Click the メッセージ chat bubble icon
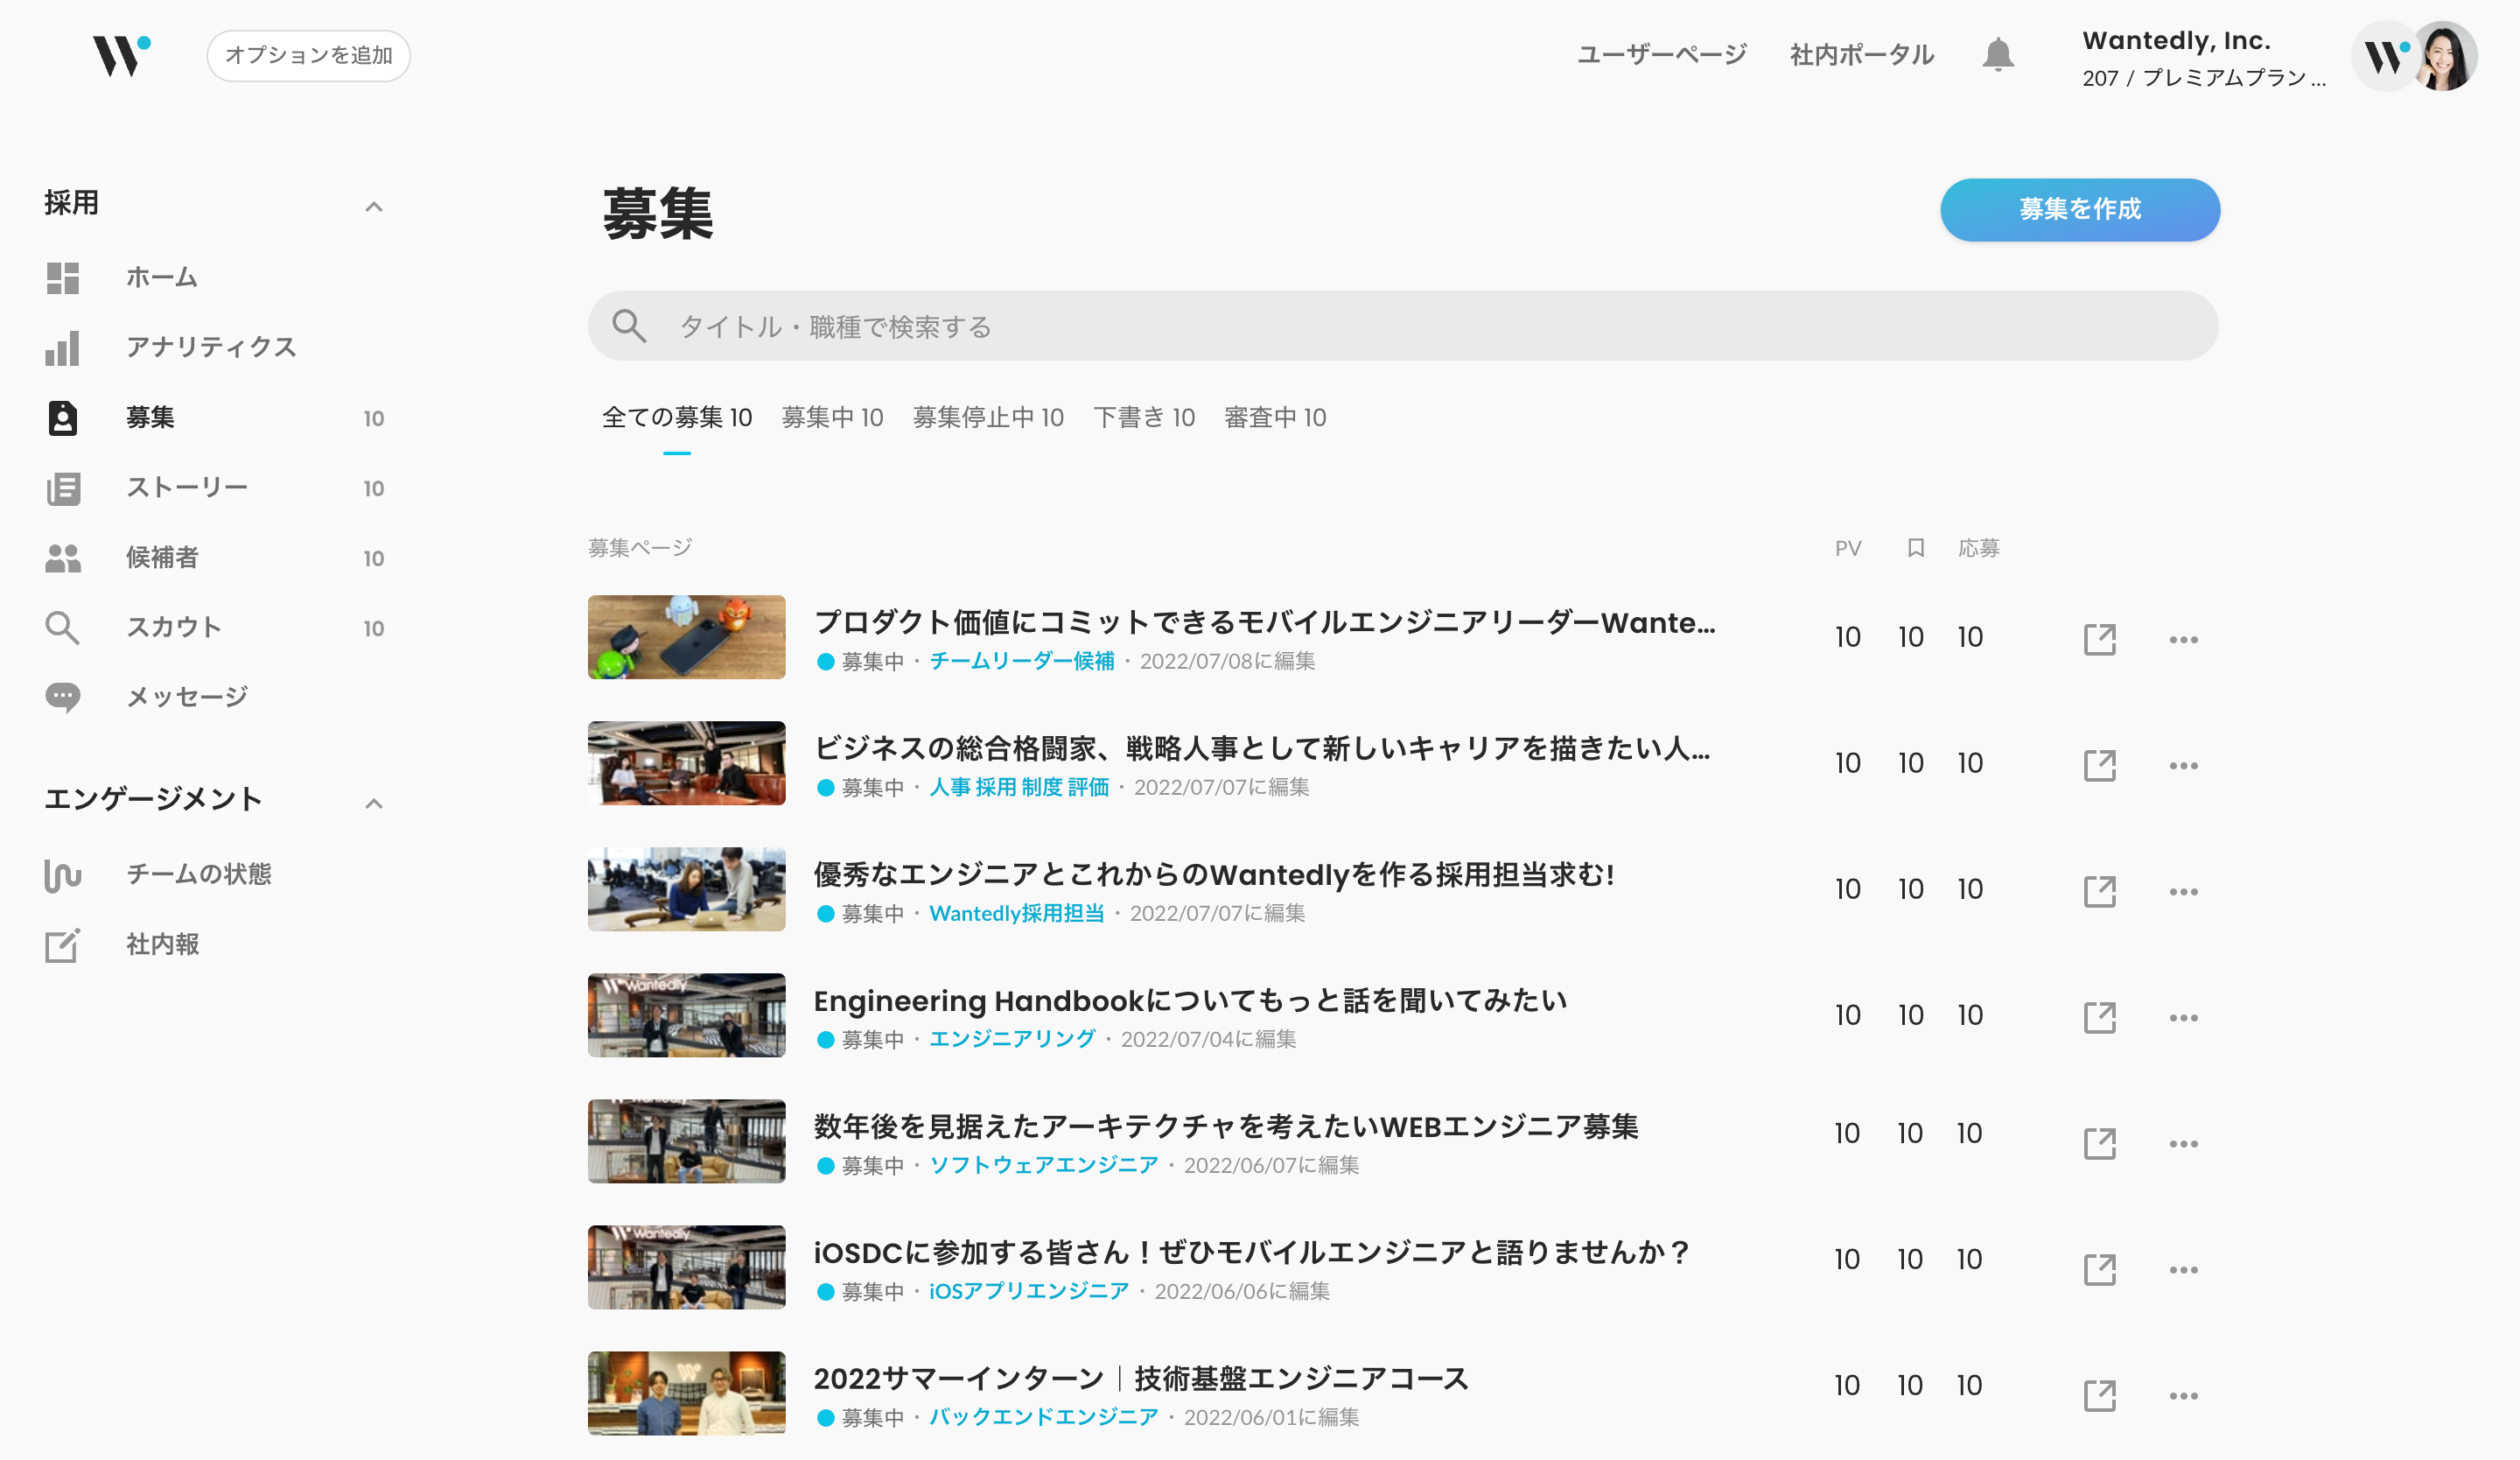 click(62, 697)
